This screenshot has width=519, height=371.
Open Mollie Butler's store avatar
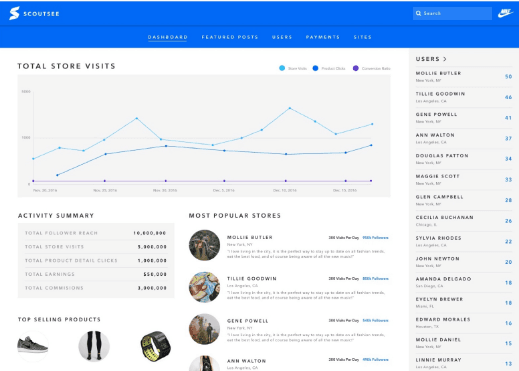[204, 245]
